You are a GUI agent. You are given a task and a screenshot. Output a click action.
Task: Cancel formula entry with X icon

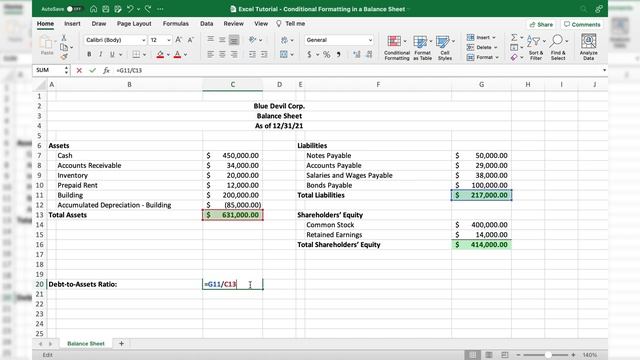[x=79, y=70]
